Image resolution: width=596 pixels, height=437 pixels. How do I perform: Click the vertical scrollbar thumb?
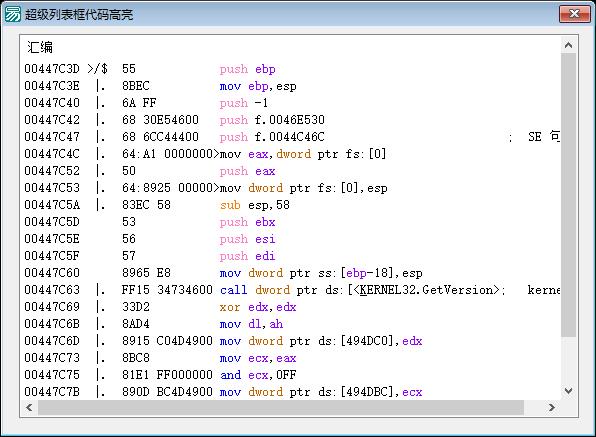[x=569, y=195]
